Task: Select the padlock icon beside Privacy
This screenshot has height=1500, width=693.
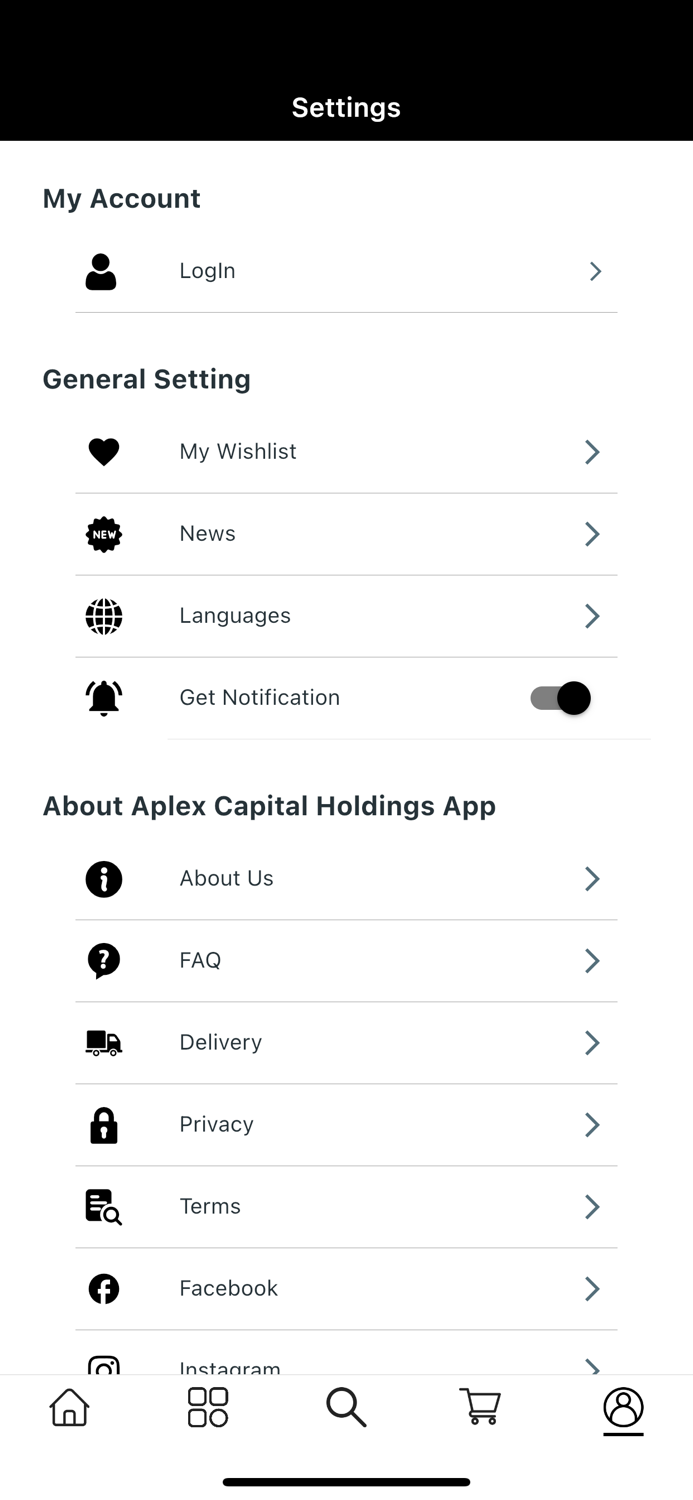Action: pos(103,1124)
